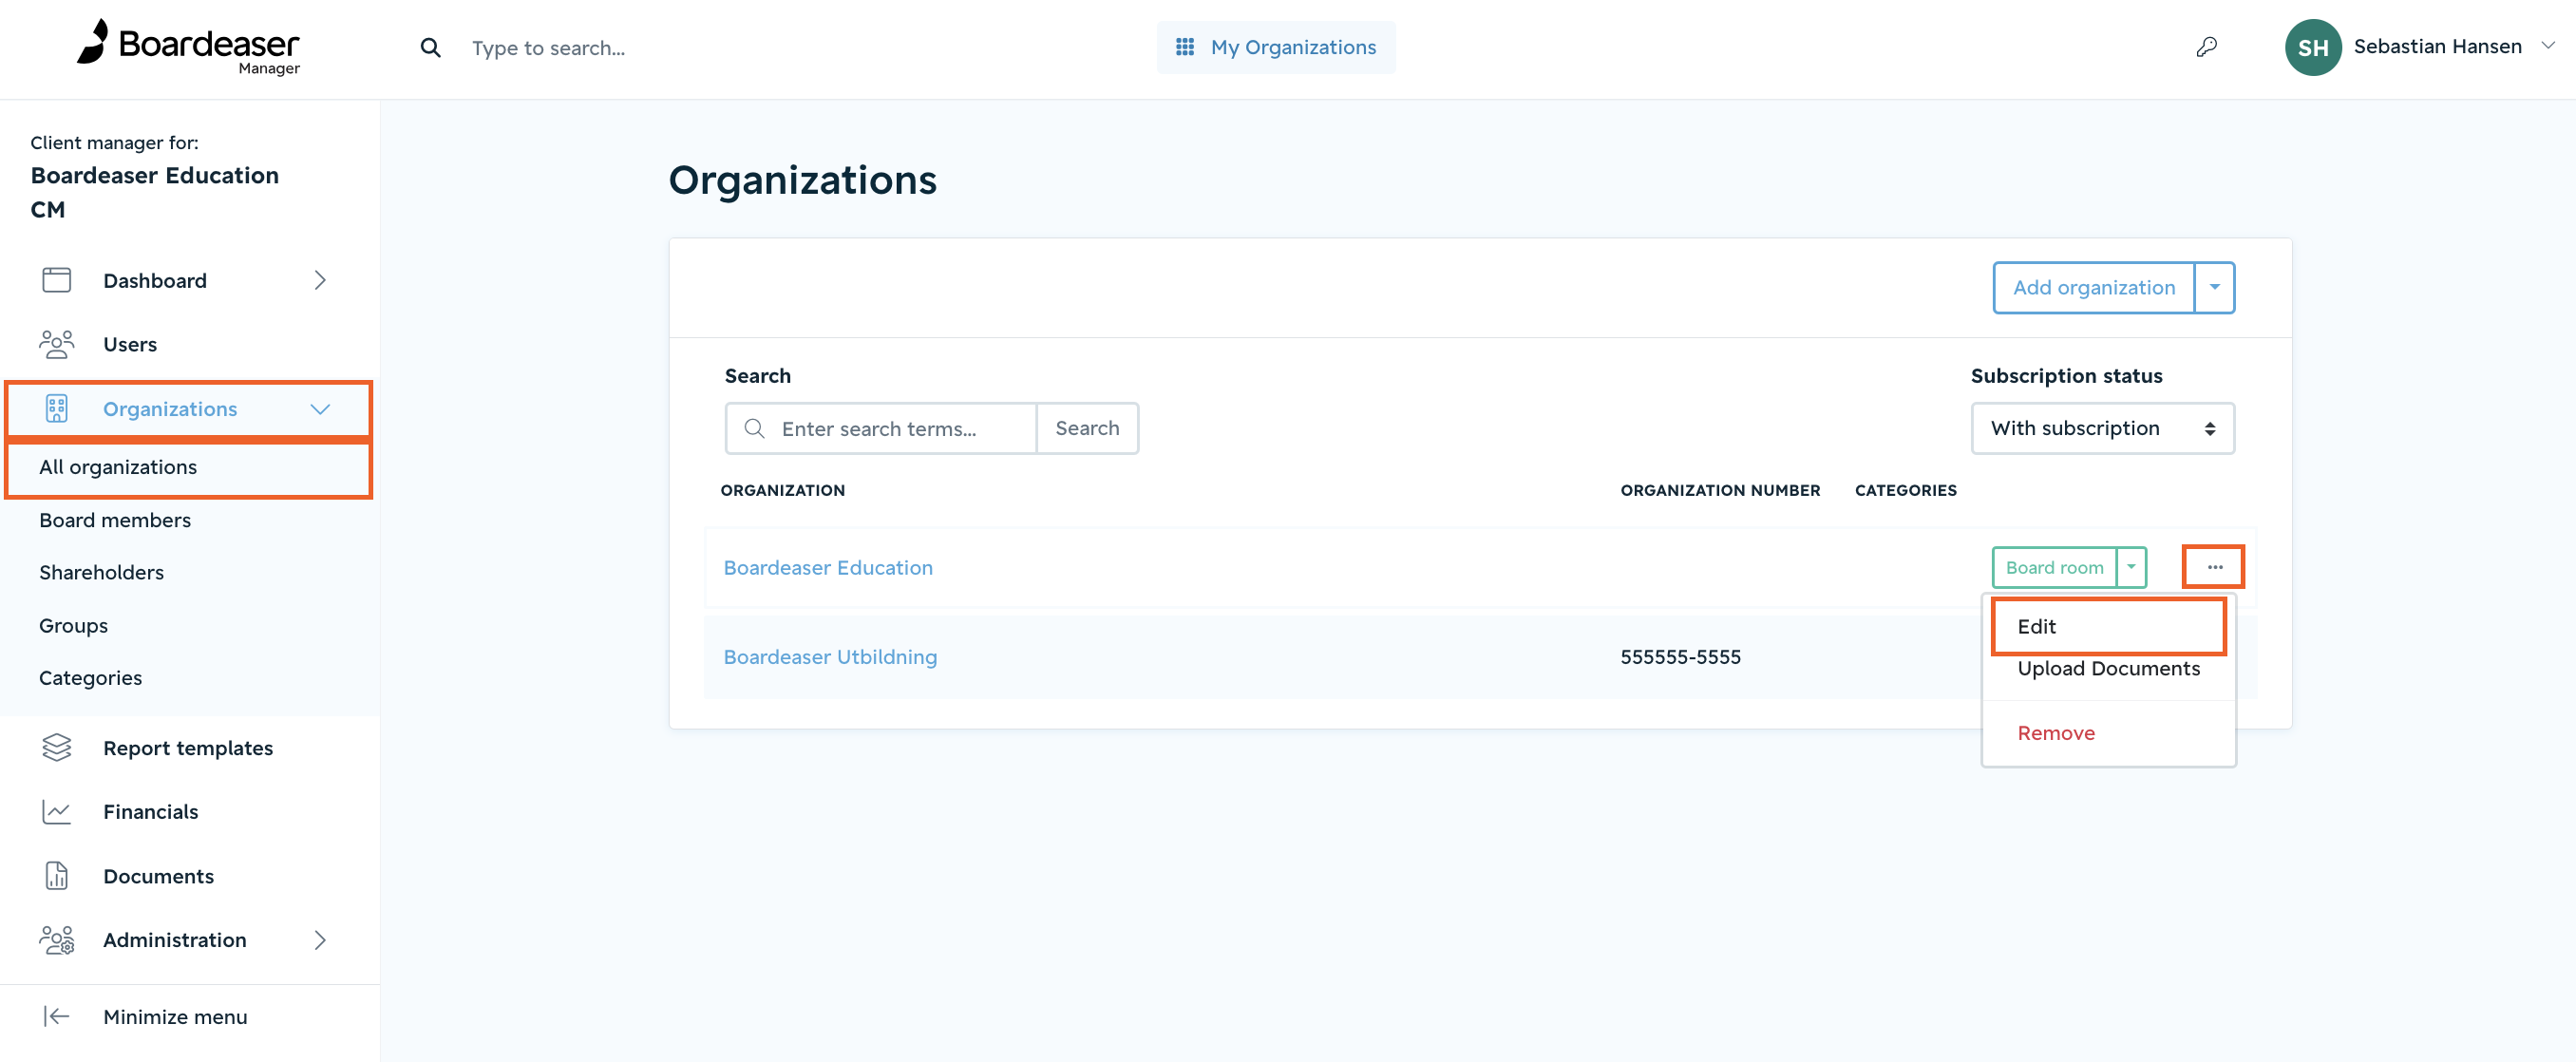Click Minimize menu label
The image size is (2576, 1062).
[x=175, y=1016]
